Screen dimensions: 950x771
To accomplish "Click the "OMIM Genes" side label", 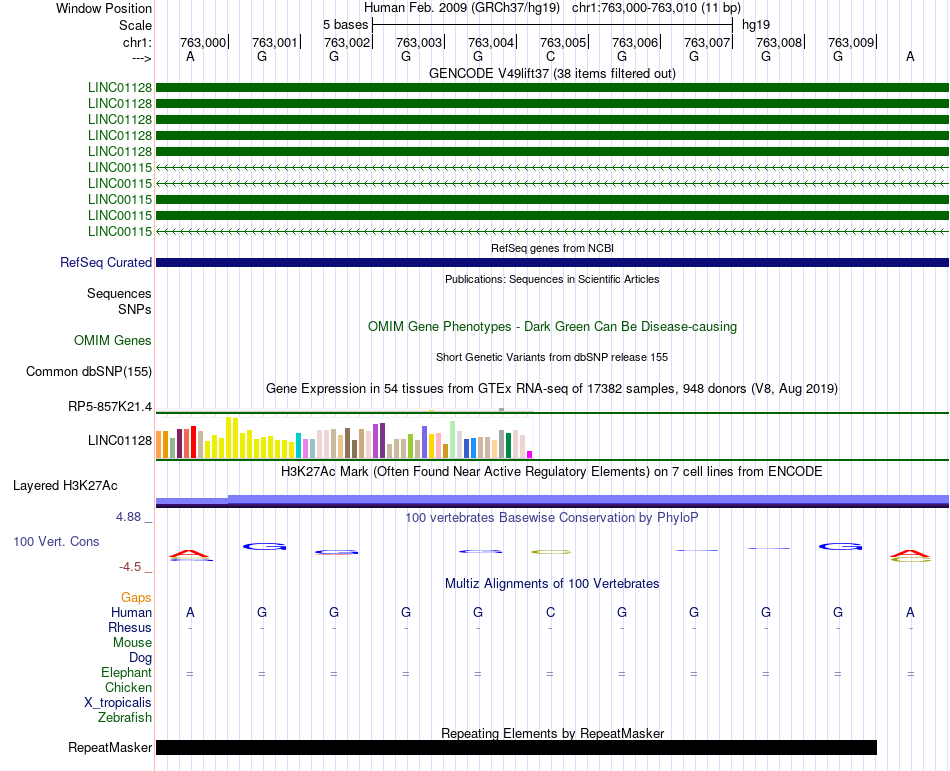I will point(113,340).
